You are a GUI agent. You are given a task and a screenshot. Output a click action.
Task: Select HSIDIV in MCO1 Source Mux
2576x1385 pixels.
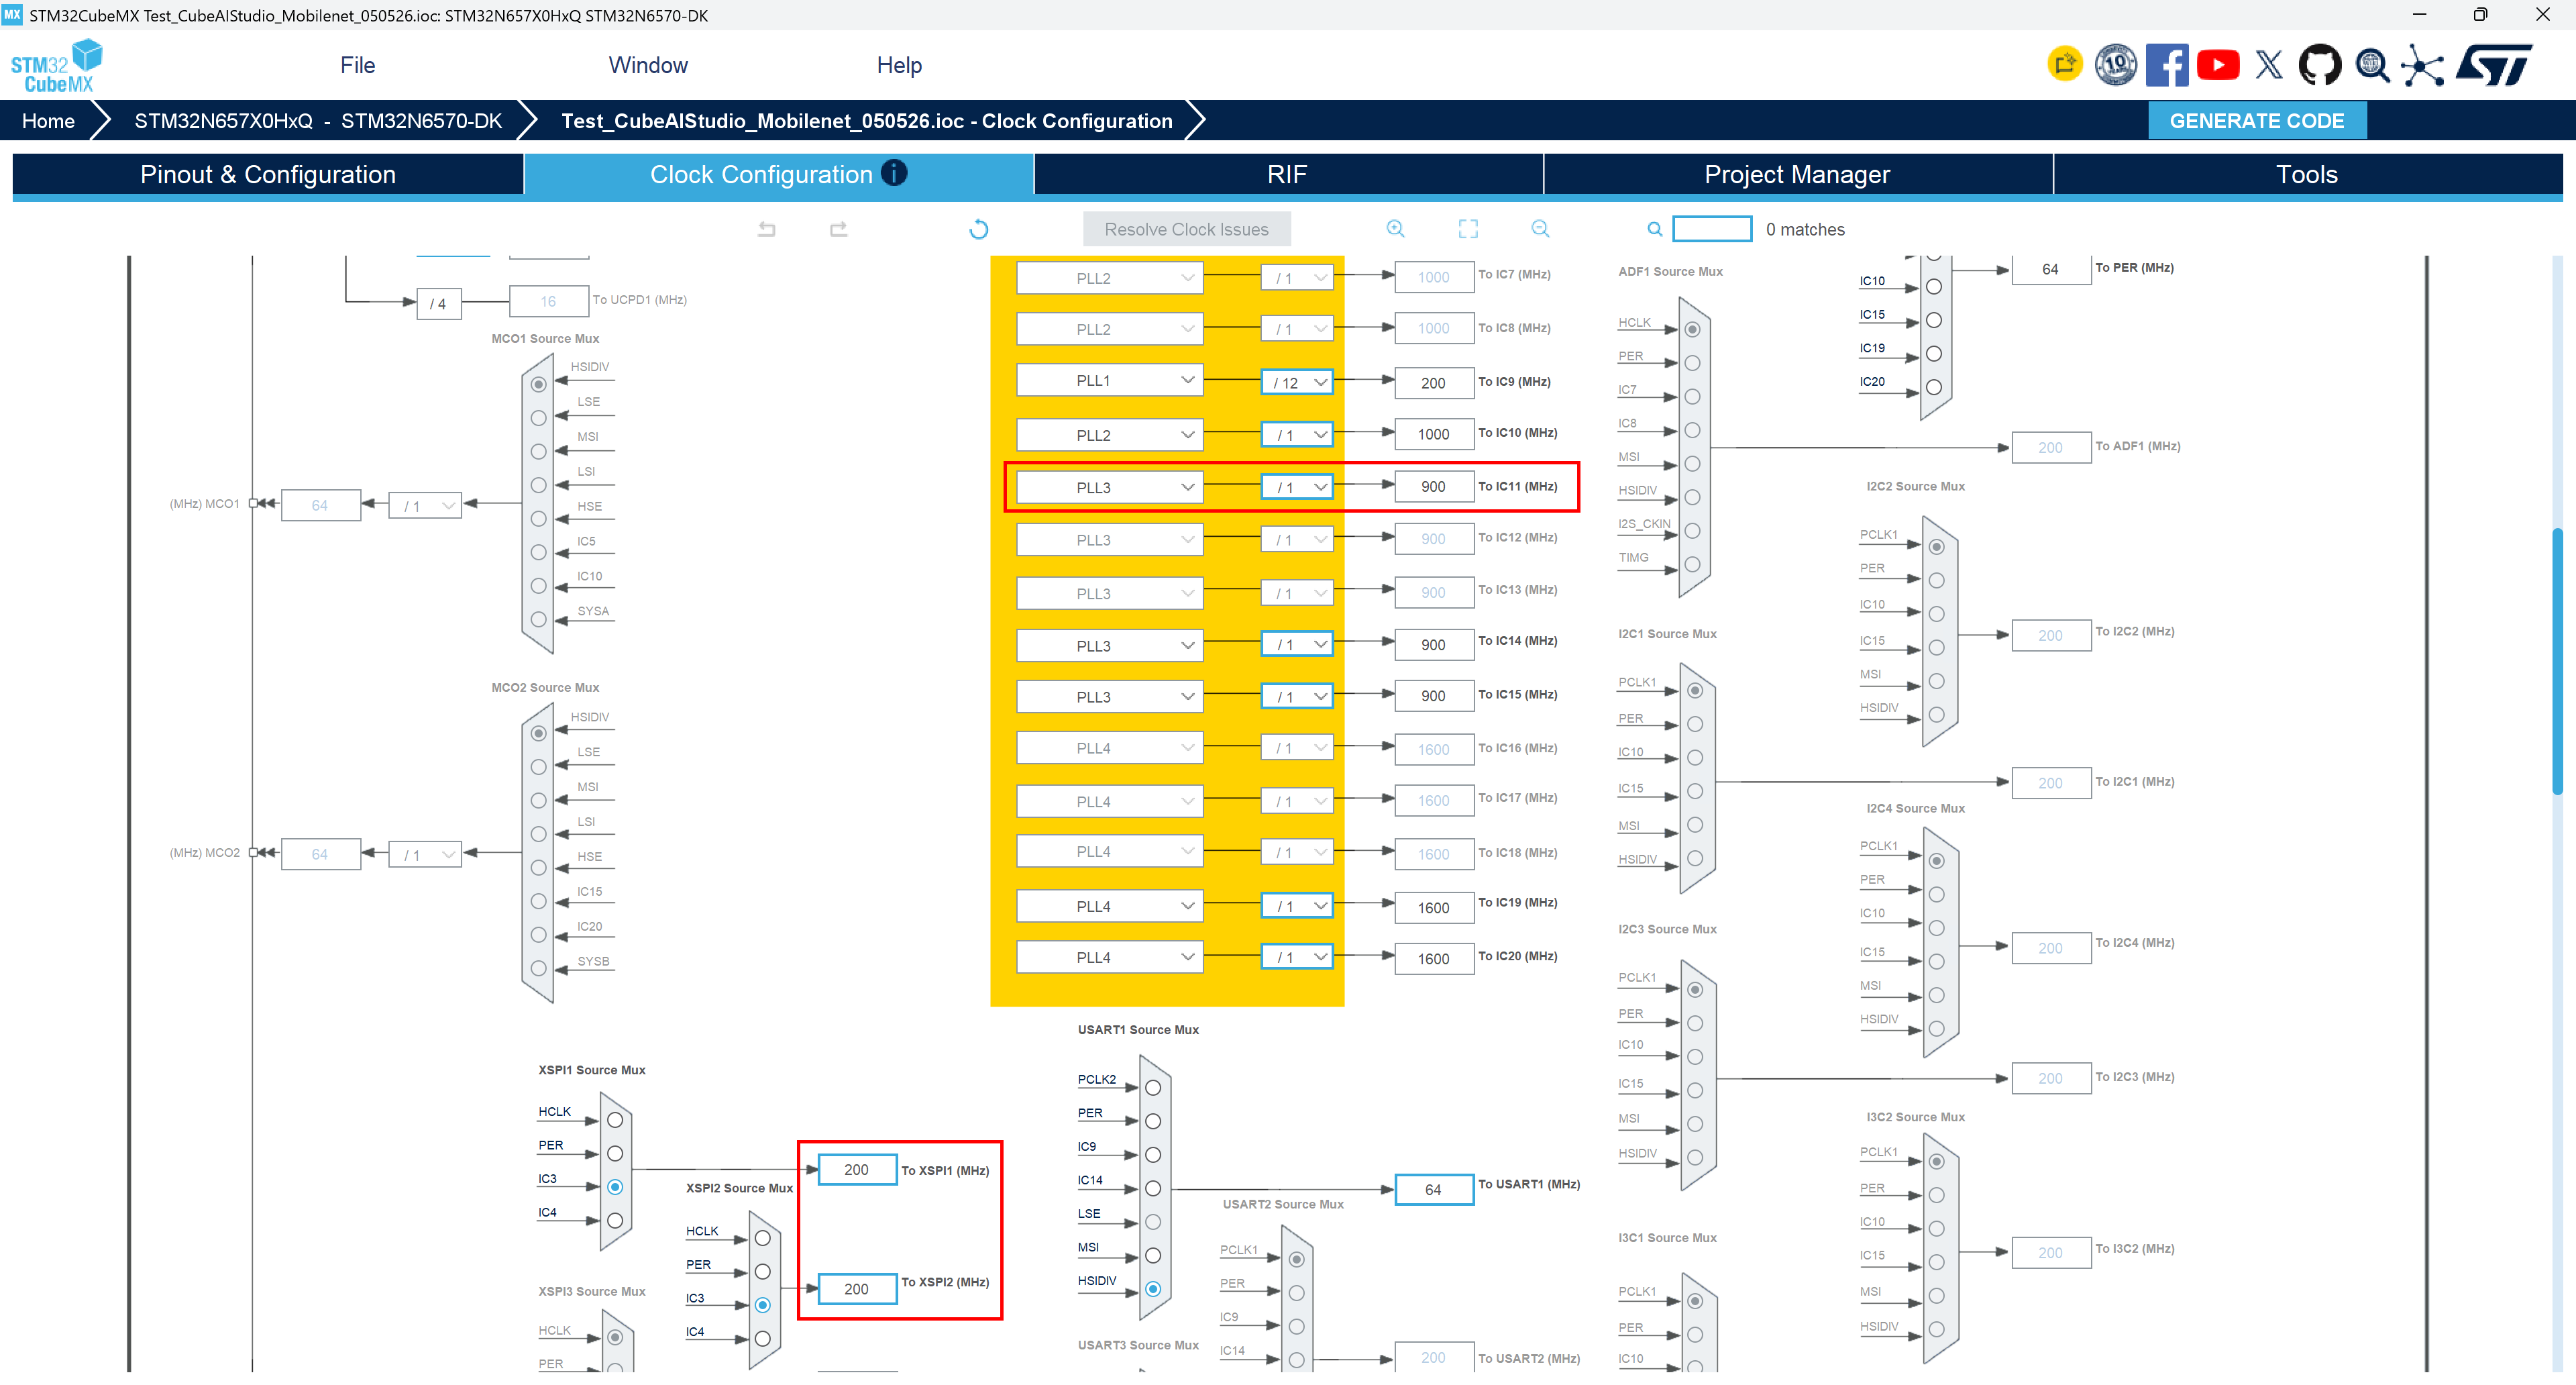tap(539, 385)
